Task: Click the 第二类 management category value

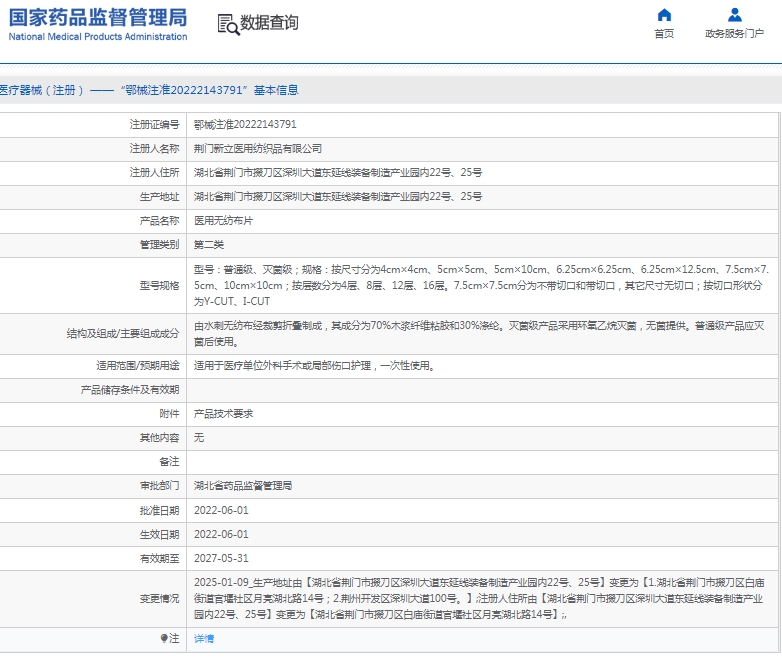Action: coord(209,245)
